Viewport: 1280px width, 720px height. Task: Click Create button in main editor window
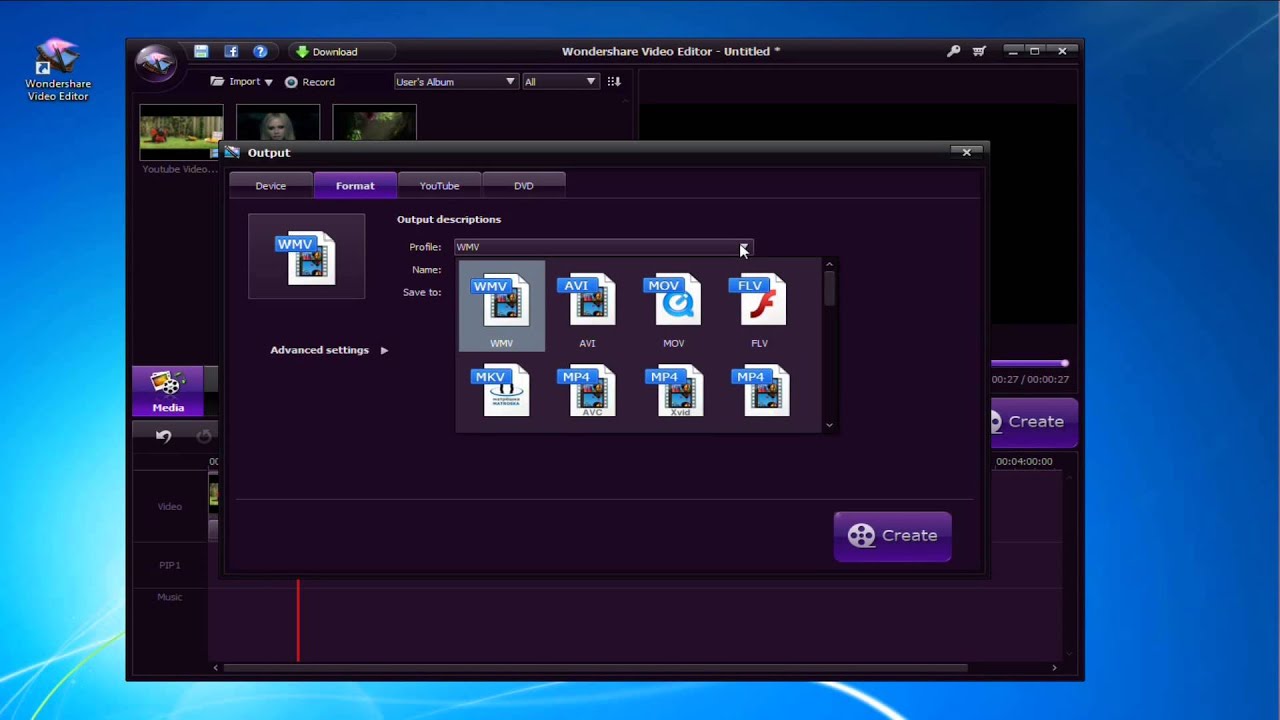[x=1034, y=422]
